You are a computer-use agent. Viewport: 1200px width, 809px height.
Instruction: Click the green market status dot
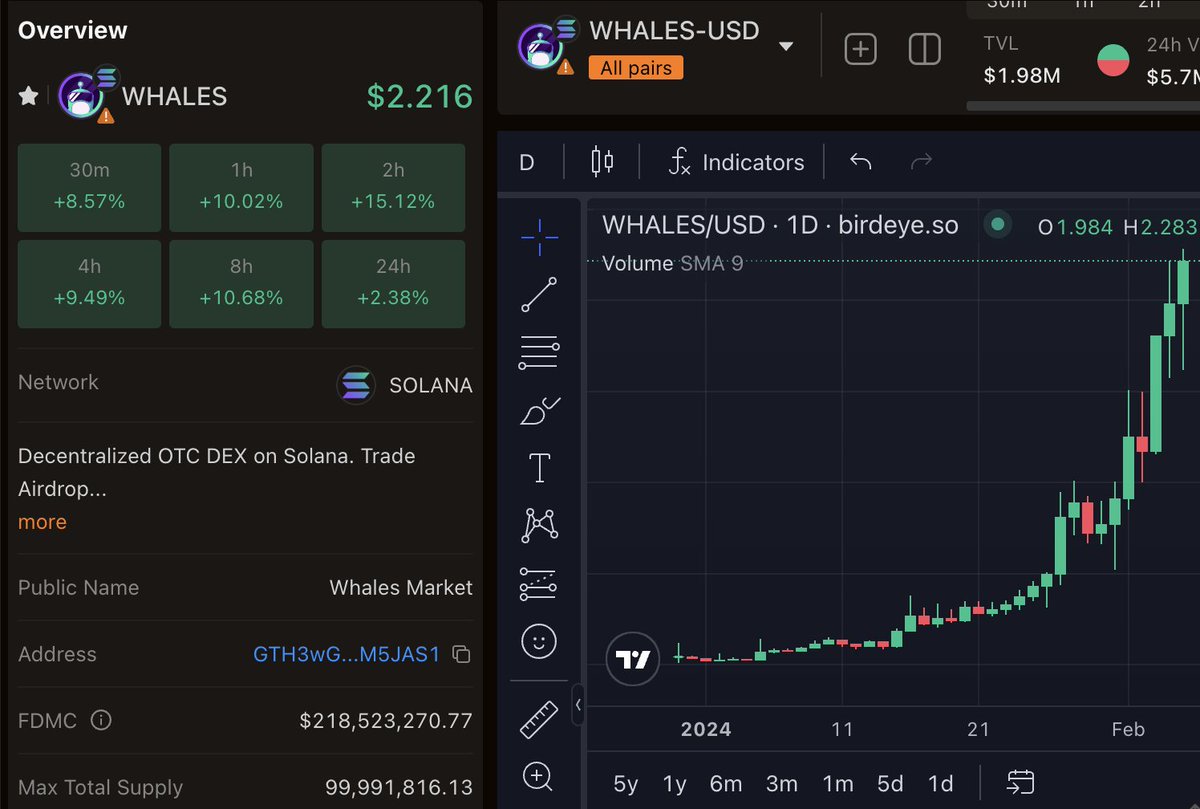pos(997,226)
